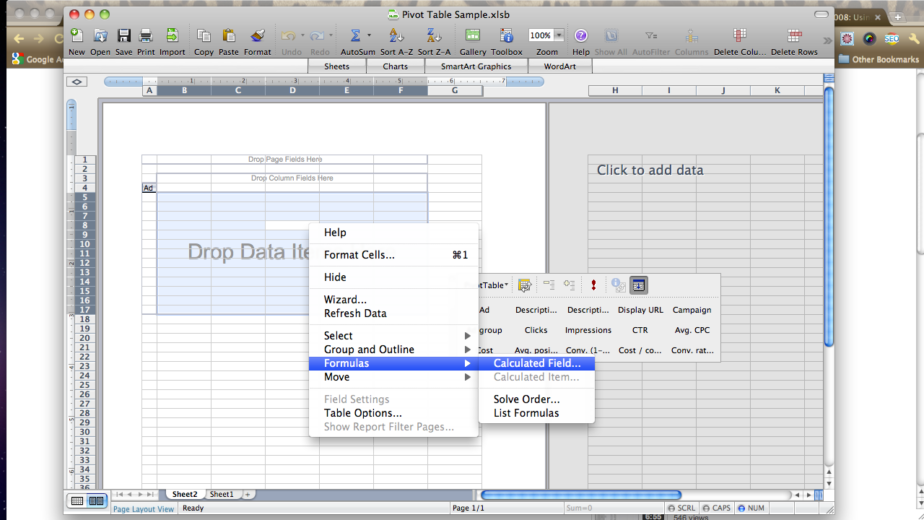
Task: Open the WordArt gallery tab
Action: tap(560, 67)
